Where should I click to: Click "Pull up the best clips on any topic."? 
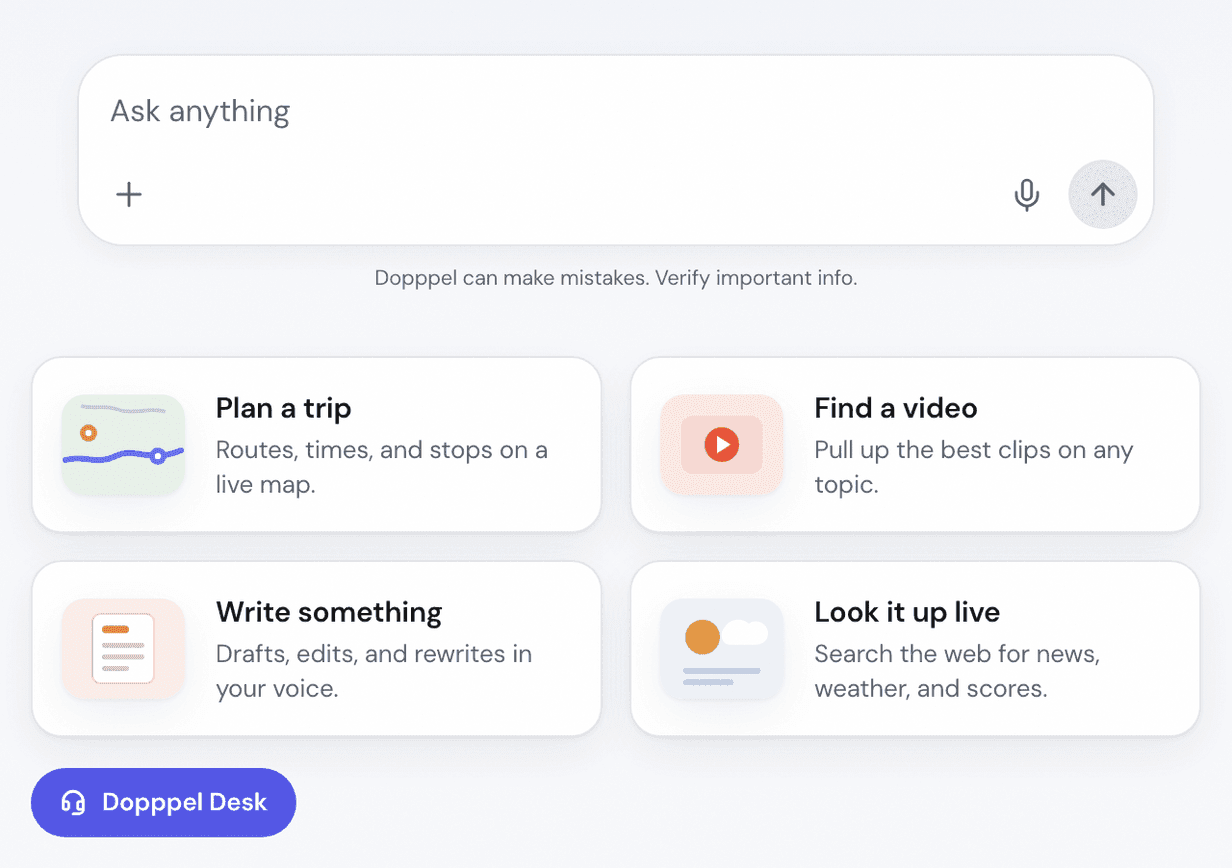click(x=973, y=467)
